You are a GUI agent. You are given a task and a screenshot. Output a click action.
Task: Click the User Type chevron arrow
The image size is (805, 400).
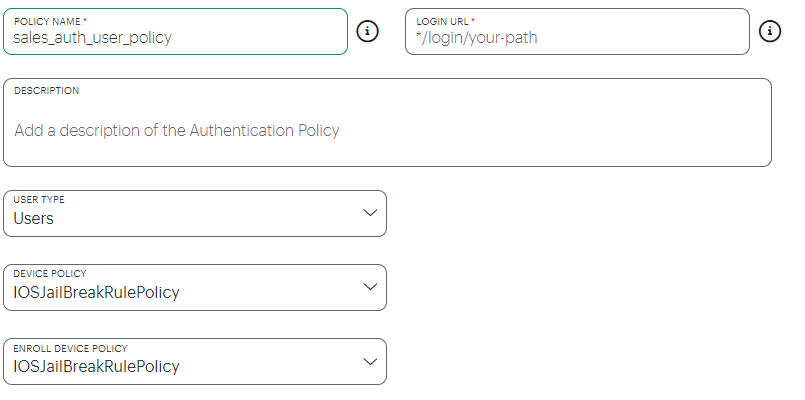point(370,213)
